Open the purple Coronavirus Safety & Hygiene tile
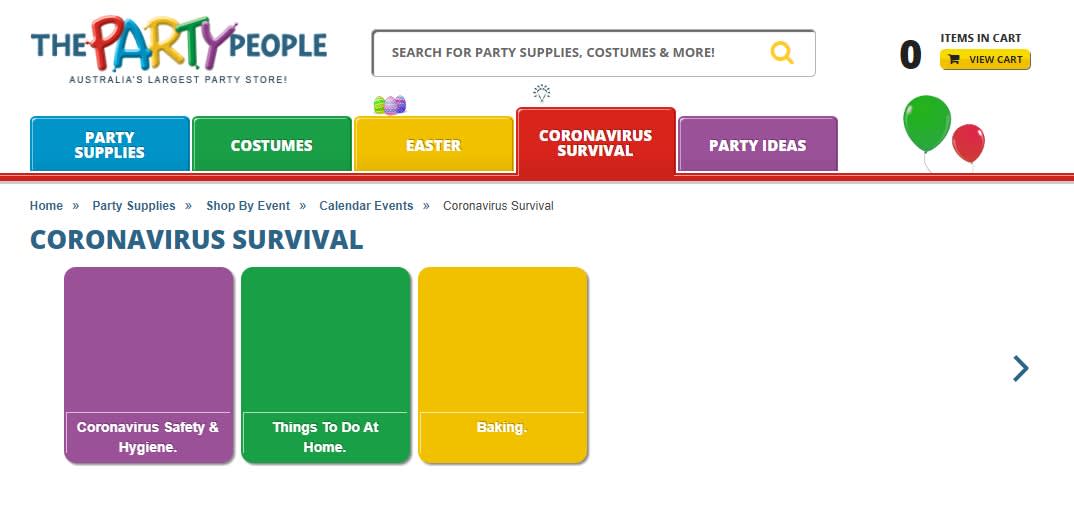This screenshot has width=1074, height=517. coord(148,365)
